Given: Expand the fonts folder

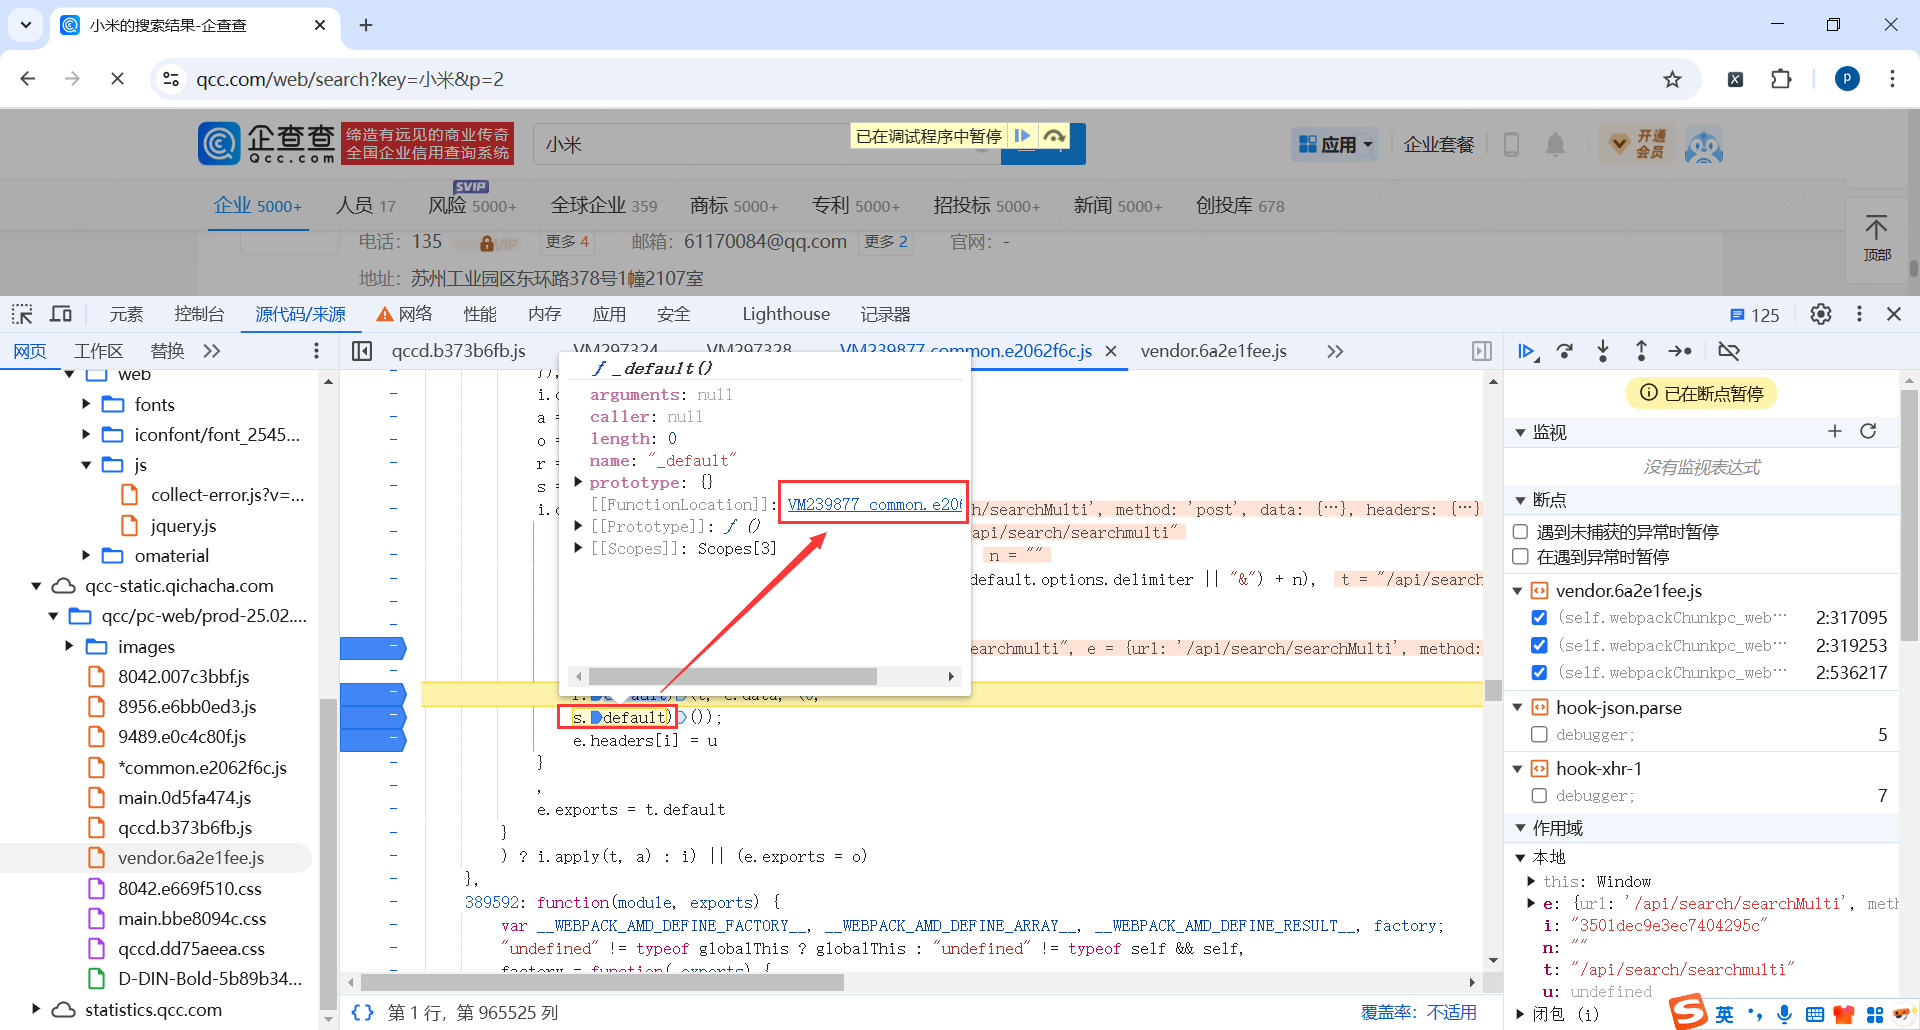Looking at the screenshot, I should coord(86,404).
